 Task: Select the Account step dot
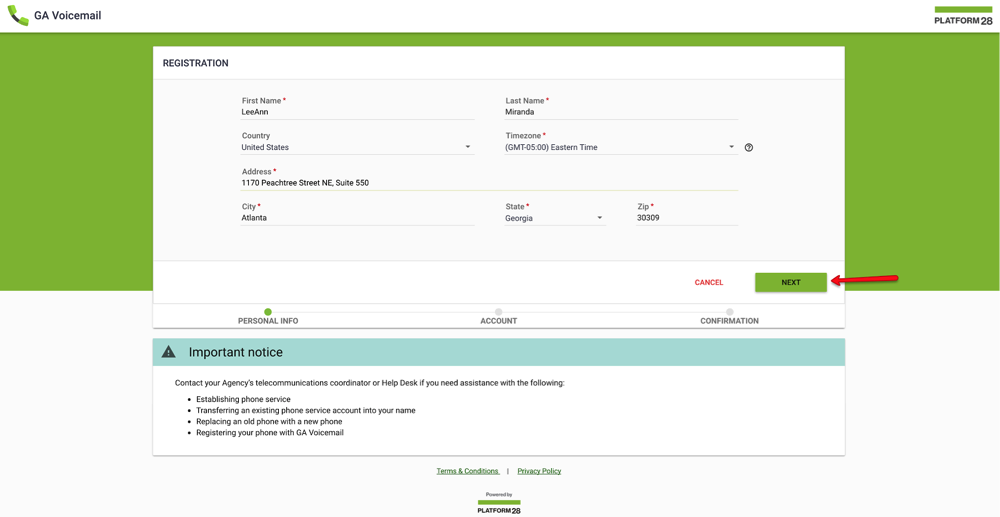tap(499, 312)
